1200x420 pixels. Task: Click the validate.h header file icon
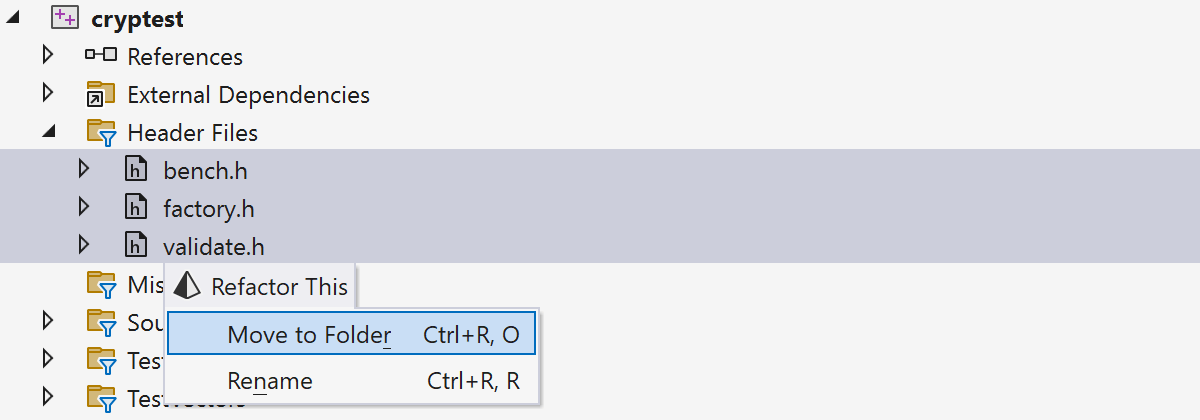point(137,246)
